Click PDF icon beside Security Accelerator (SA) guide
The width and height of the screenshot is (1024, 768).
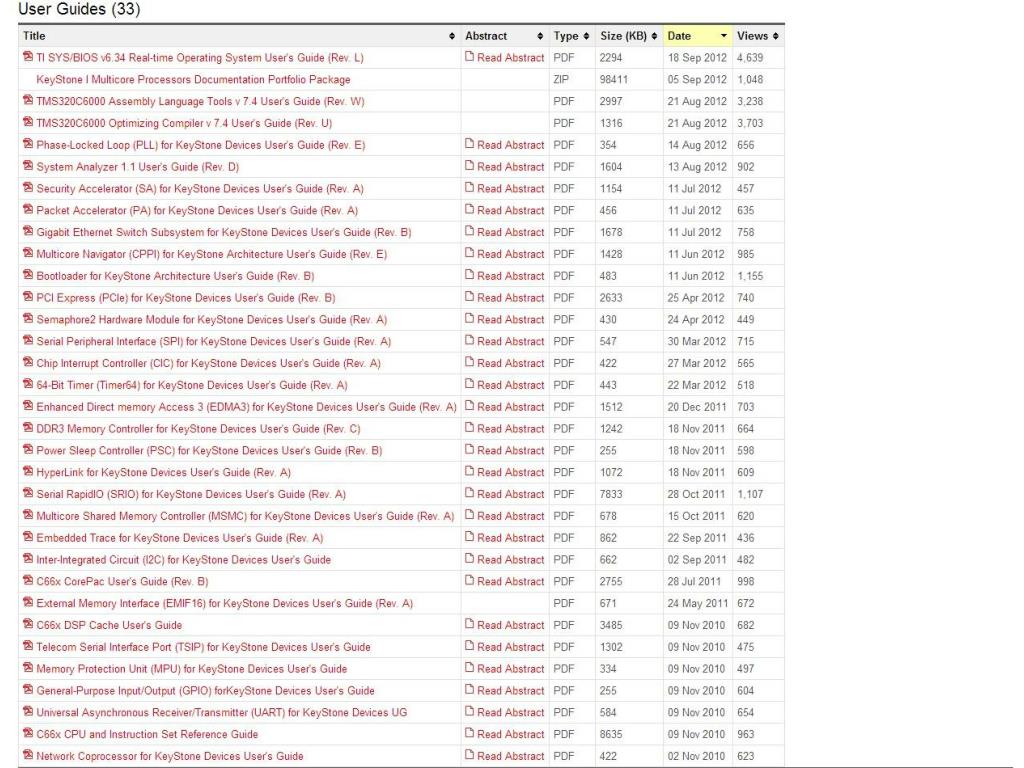click(27, 187)
